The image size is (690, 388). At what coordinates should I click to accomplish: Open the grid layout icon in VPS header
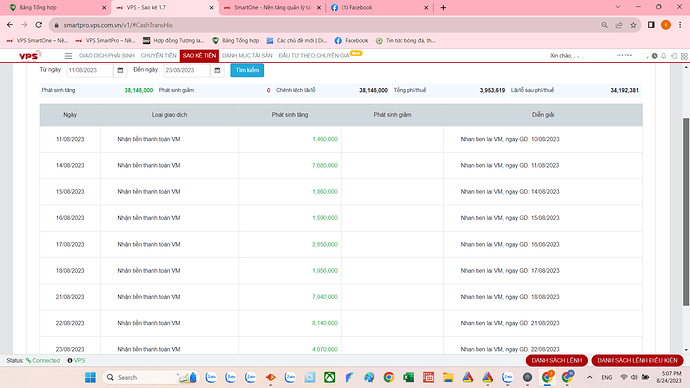tap(684, 56)
